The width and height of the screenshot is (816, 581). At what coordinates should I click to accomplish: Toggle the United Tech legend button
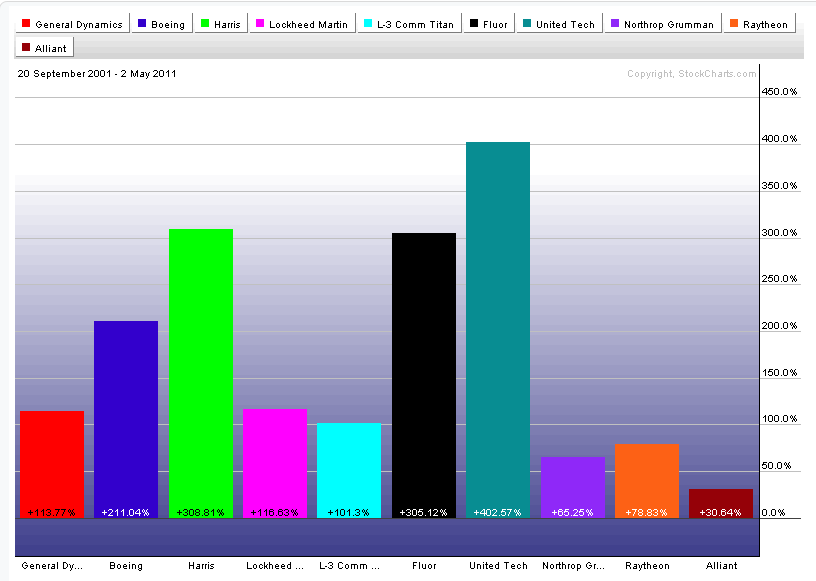[559, 24]
